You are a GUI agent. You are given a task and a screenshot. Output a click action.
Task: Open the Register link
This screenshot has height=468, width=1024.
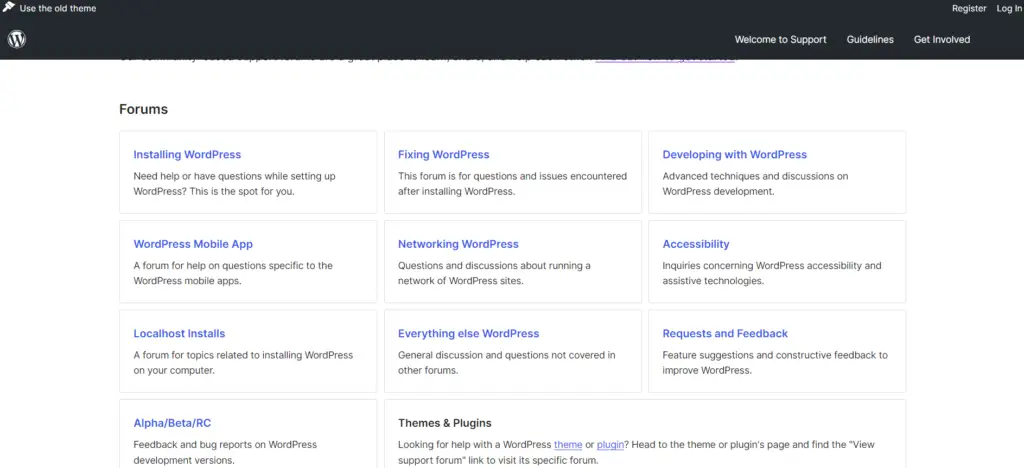pos(969,8)
